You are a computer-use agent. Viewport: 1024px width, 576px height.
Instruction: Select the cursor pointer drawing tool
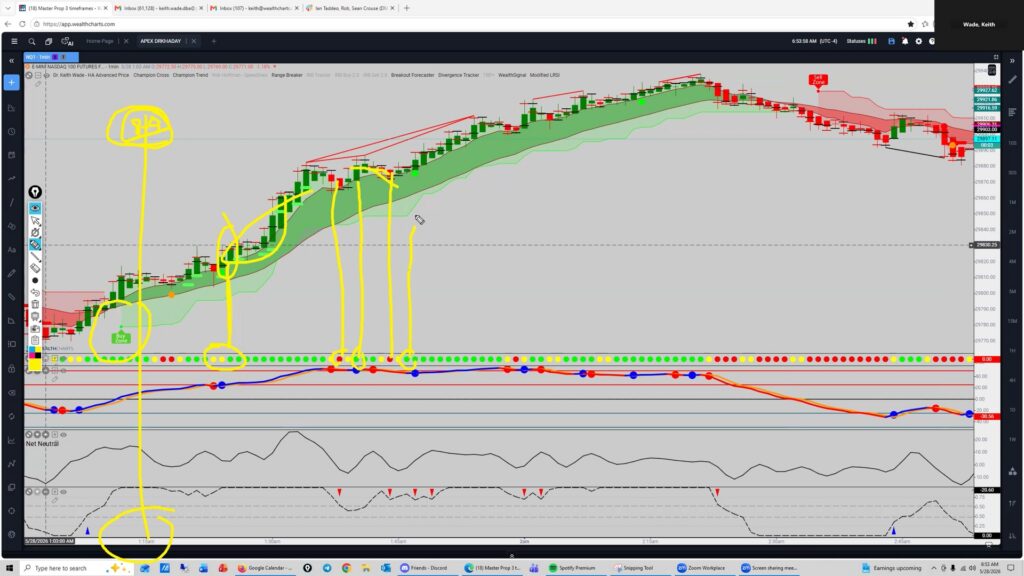35,221
